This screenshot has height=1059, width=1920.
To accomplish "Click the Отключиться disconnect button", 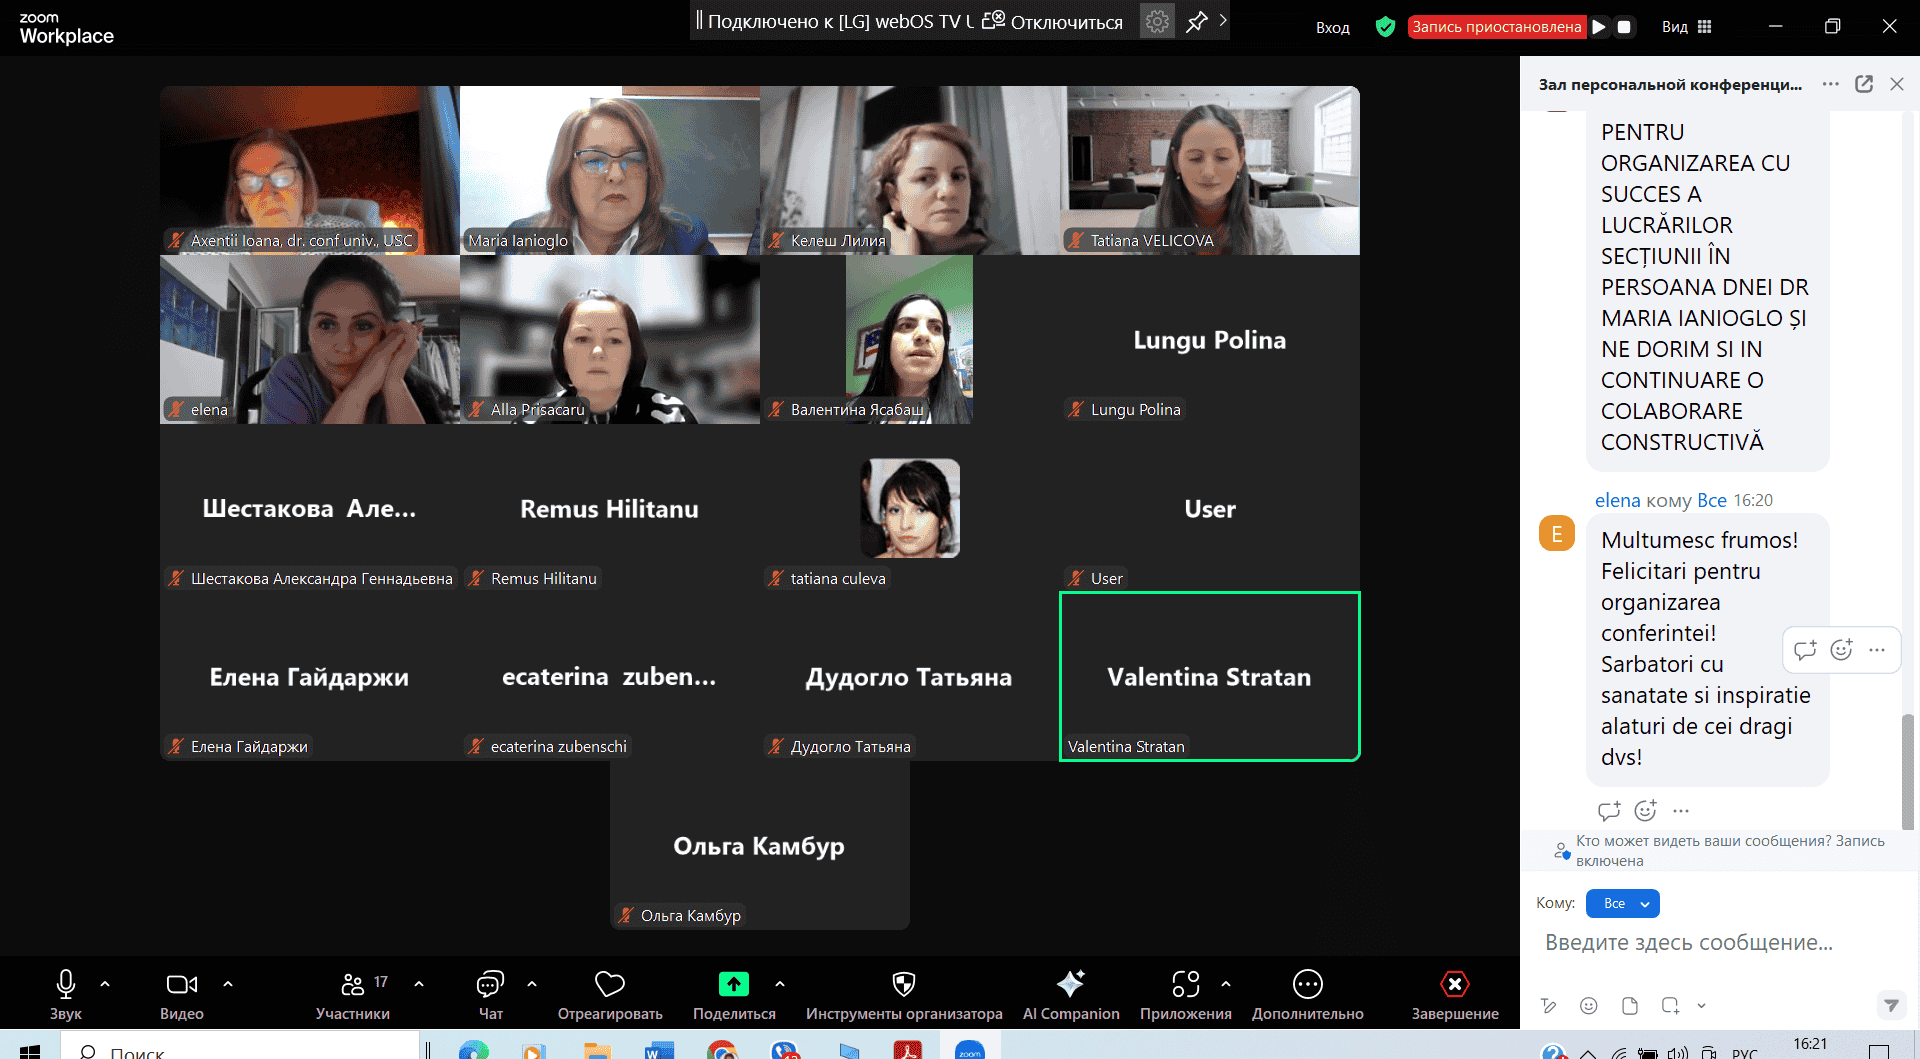I will (x=1053, y=22).
